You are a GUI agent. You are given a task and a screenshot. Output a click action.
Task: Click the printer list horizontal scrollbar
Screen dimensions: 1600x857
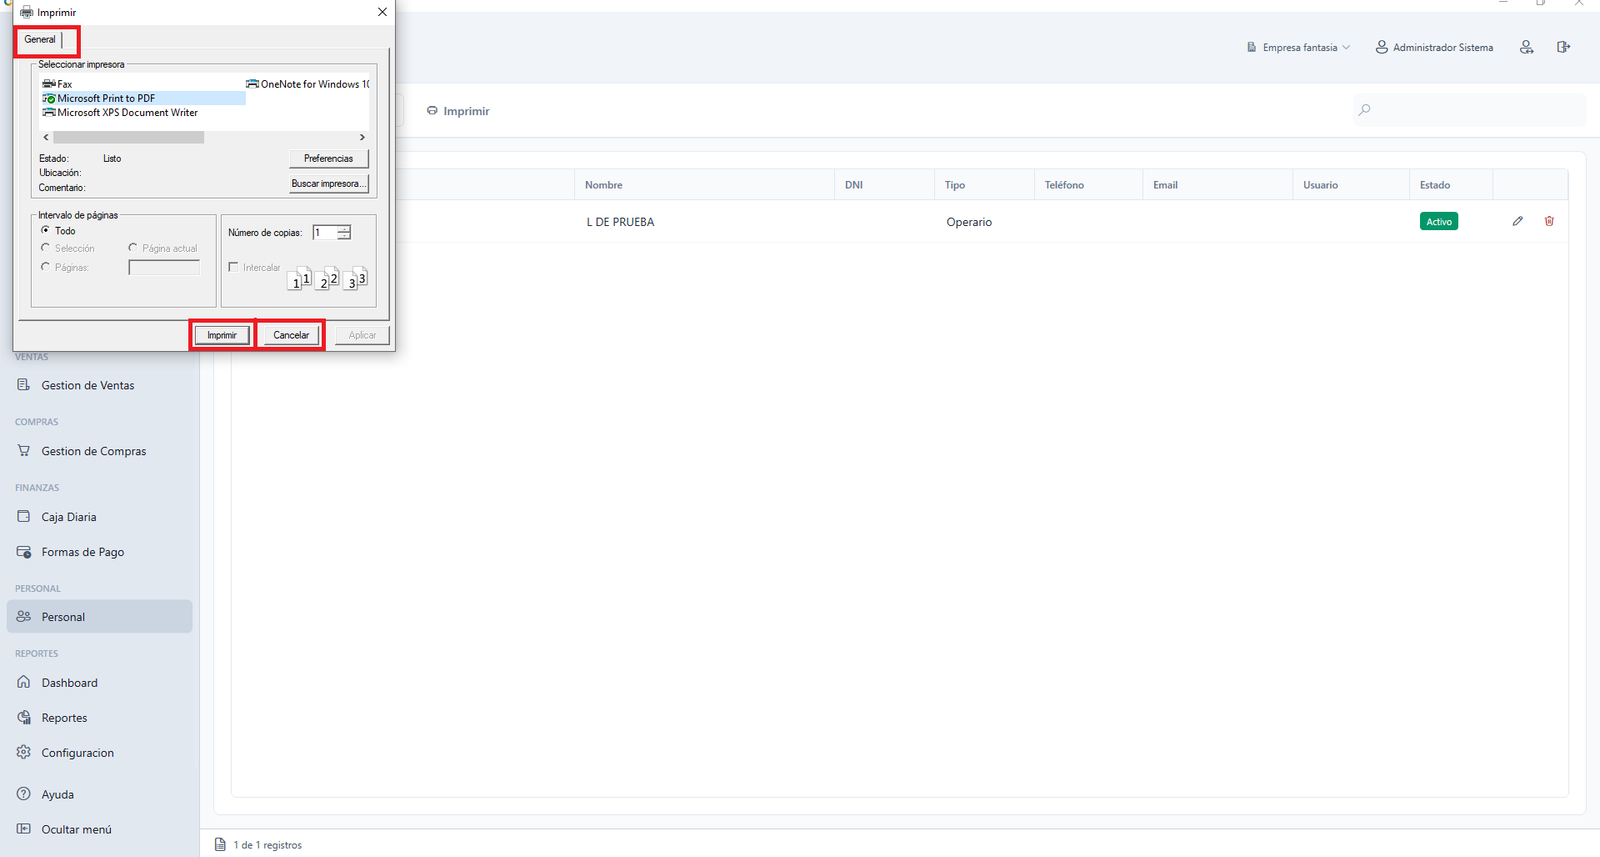click(128, 137)
